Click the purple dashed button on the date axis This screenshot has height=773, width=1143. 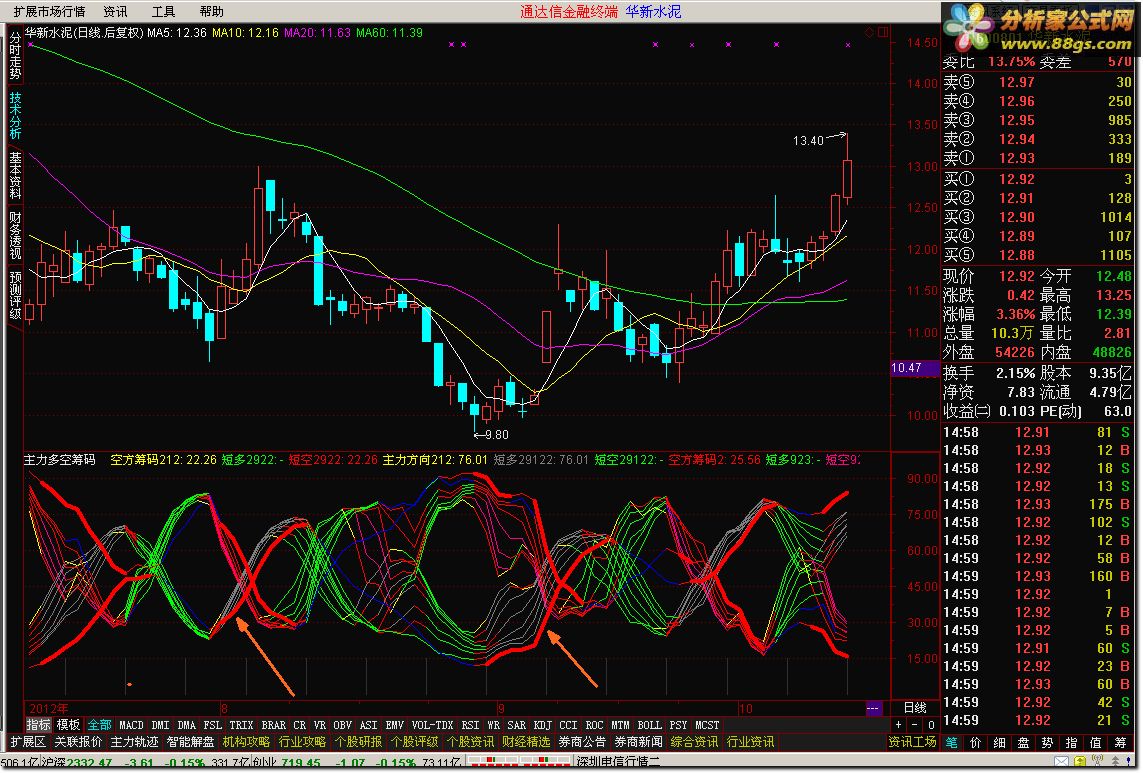873,708
